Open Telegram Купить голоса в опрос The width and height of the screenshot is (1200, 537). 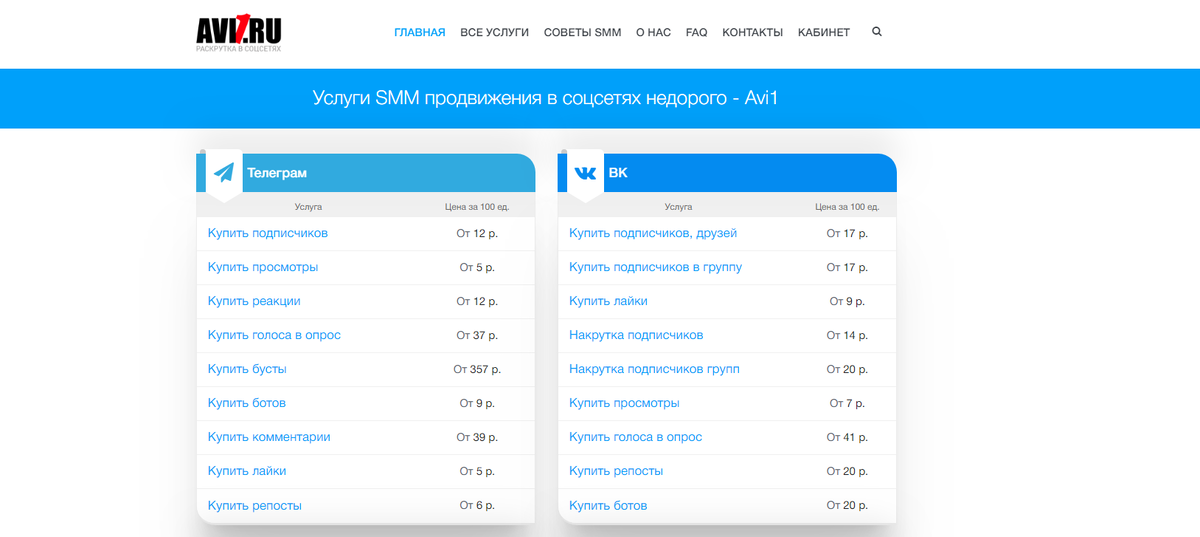[x=274, y=335]
